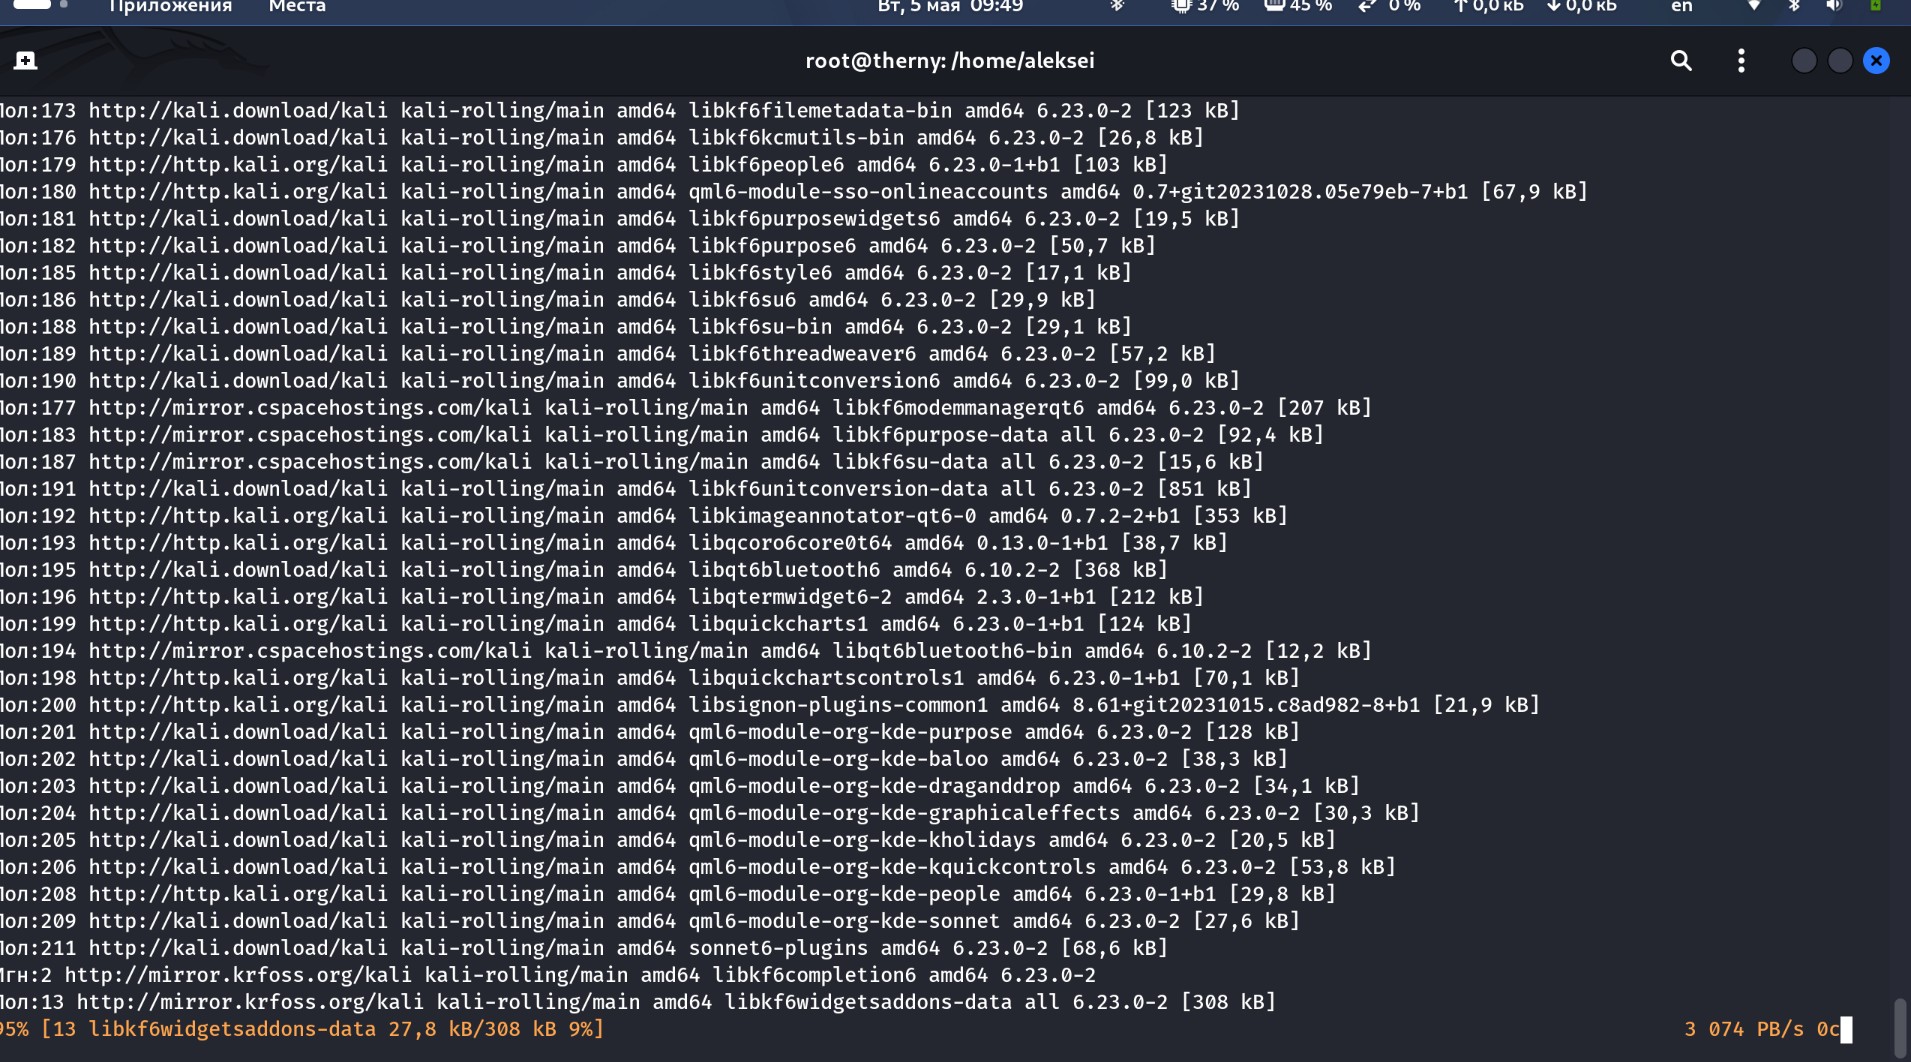This screenshot has height=1062, width=1911.
Task: Click the libkf6unitconversion-data package line
Action: pyautogui.click(x=626, y=489)
